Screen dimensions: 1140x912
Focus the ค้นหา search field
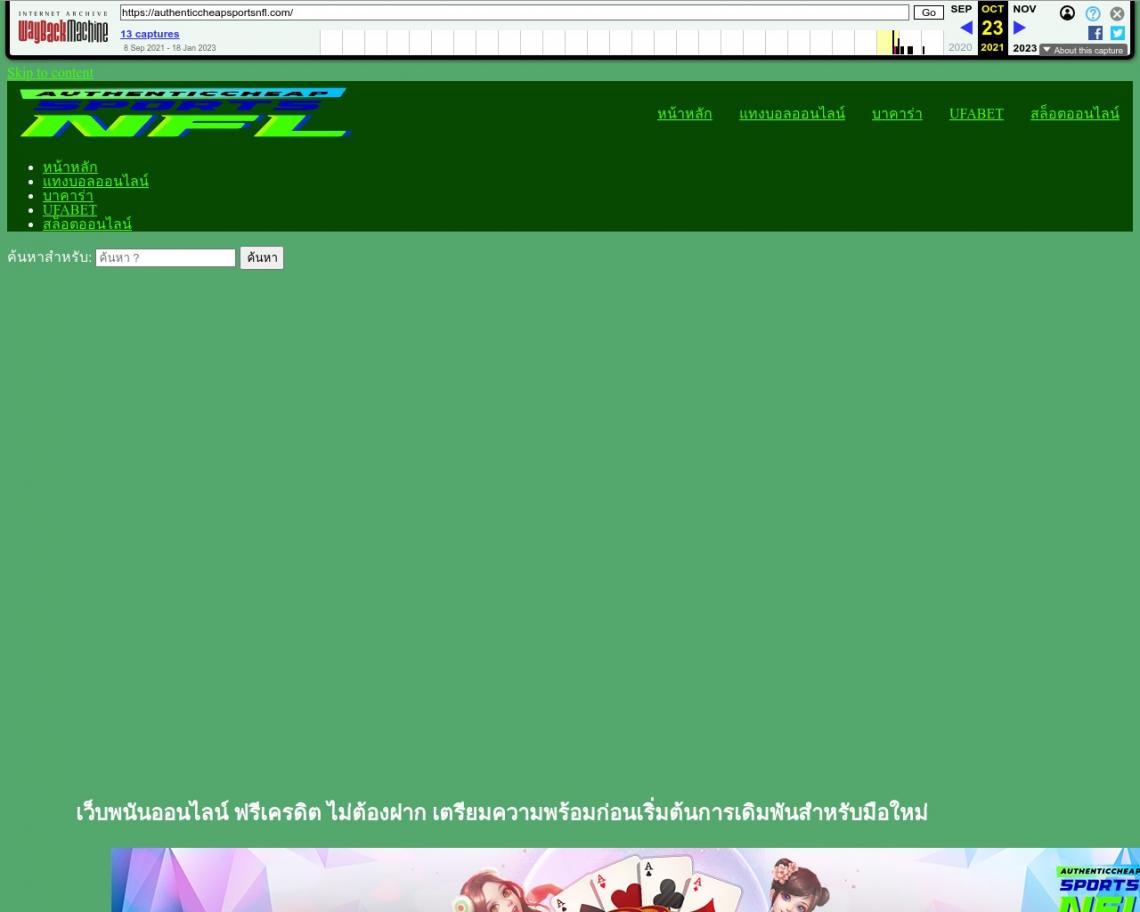point(166,257)
